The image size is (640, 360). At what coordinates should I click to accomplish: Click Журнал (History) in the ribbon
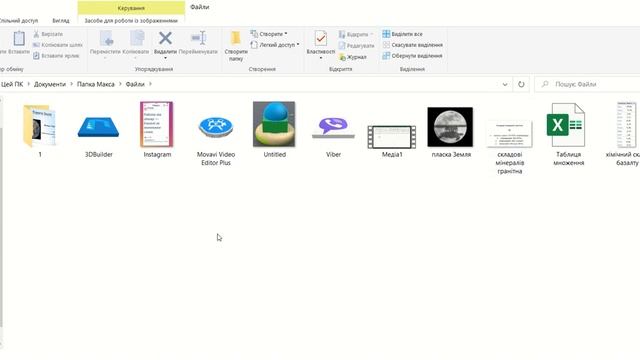pos(353,57)
